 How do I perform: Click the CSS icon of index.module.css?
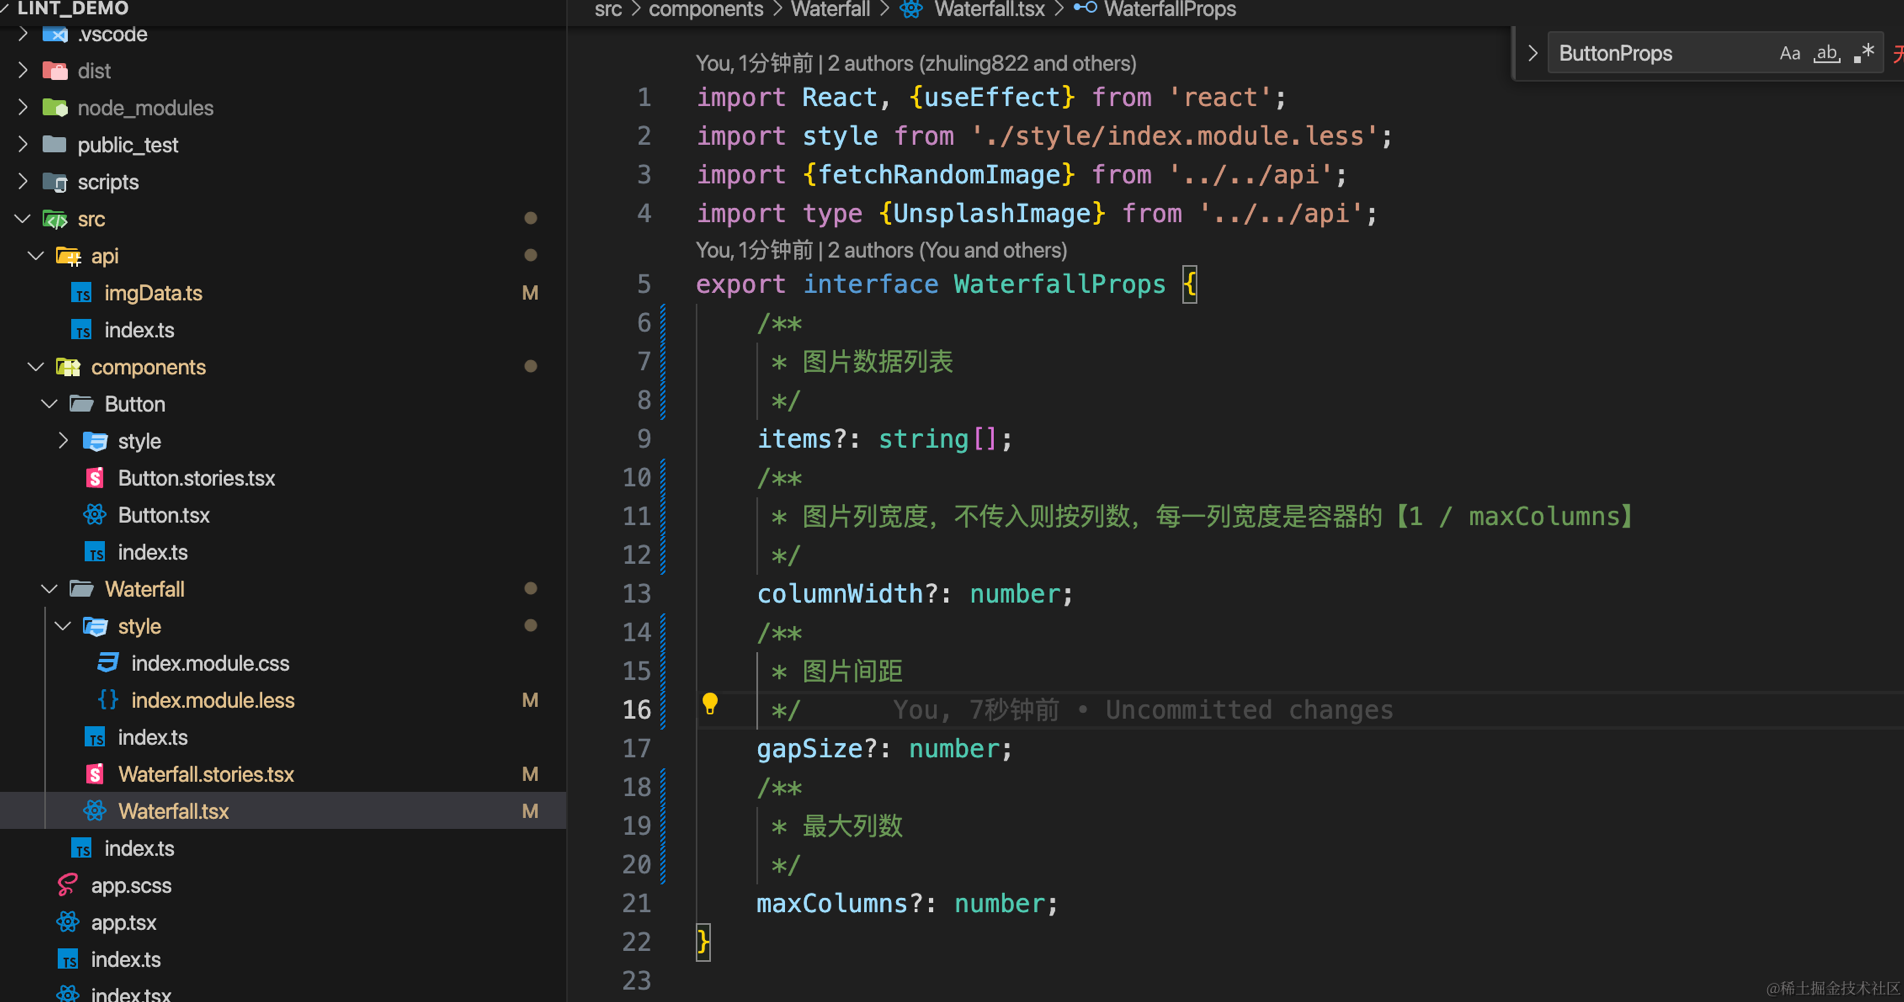pos(108,663)
